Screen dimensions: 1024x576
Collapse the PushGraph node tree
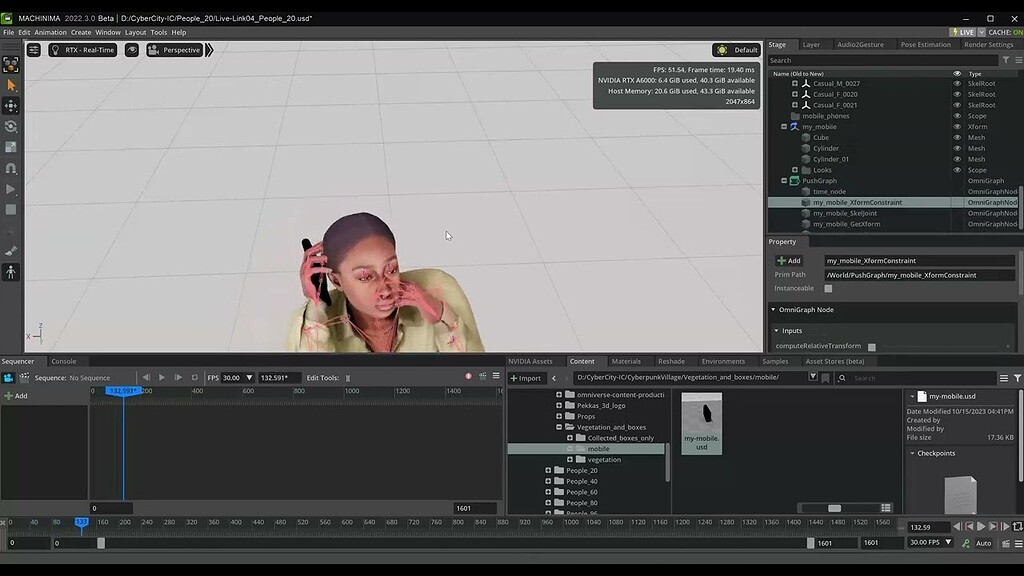(x=783, y=181)
